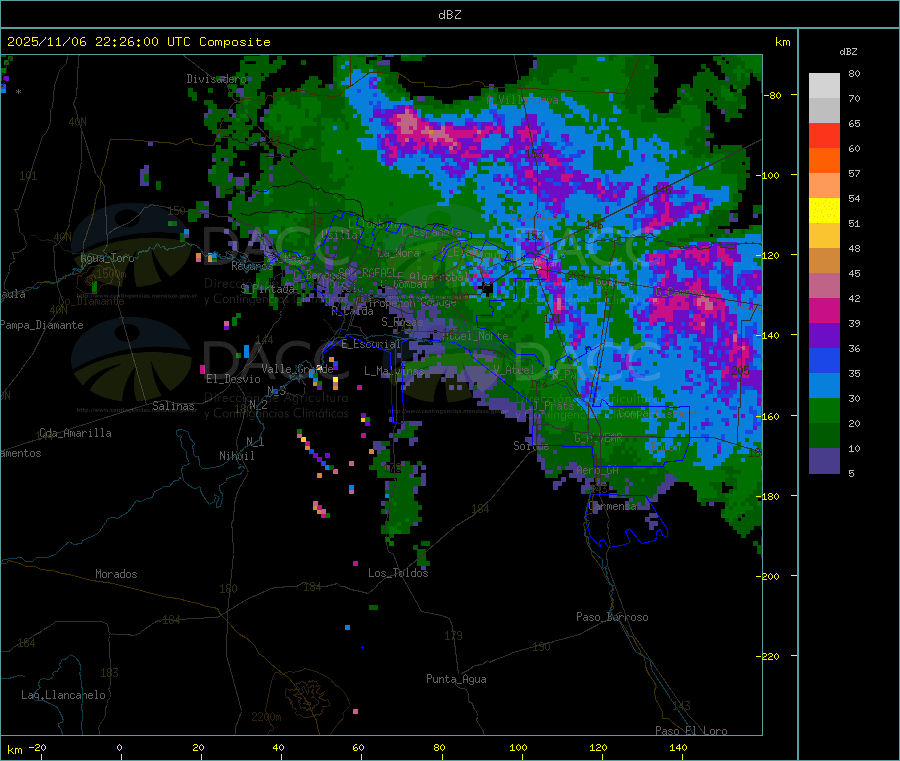Click the dBZ heading above the color scale
Image resolution: width=900 pixels, height=761 pixels.
848,52
